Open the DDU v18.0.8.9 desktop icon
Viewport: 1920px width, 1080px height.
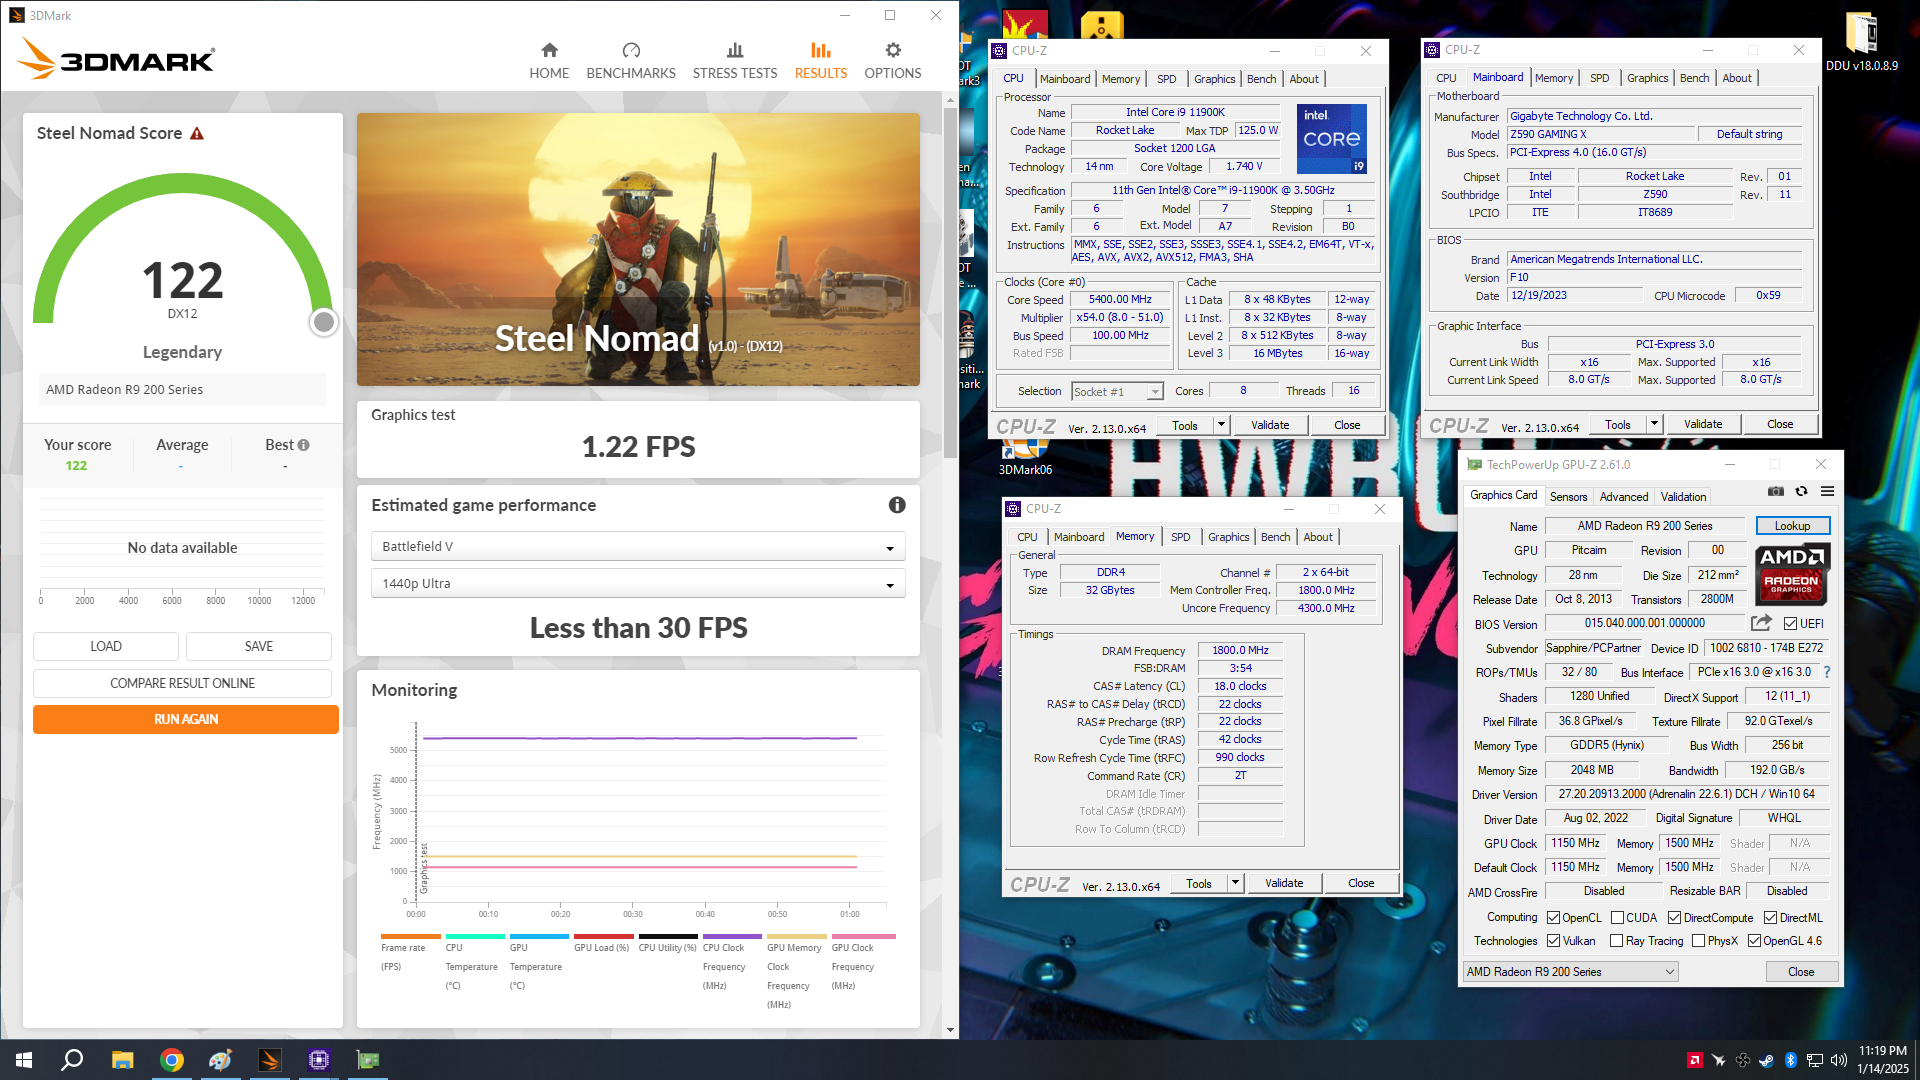click(x=1861, y=42)
